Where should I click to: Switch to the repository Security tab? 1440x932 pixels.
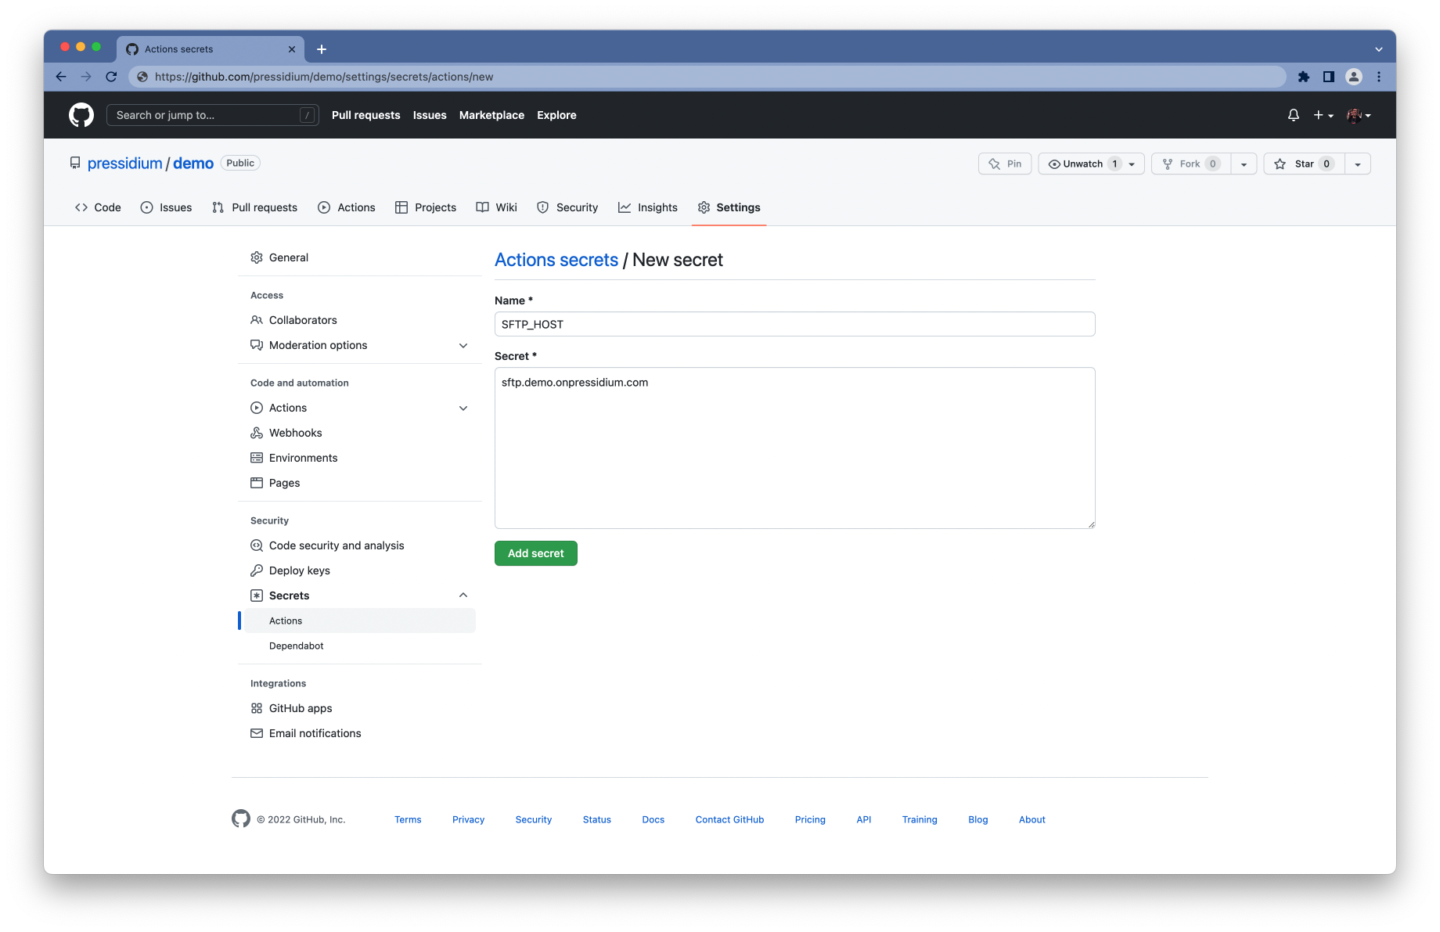[x=567, y=207]
